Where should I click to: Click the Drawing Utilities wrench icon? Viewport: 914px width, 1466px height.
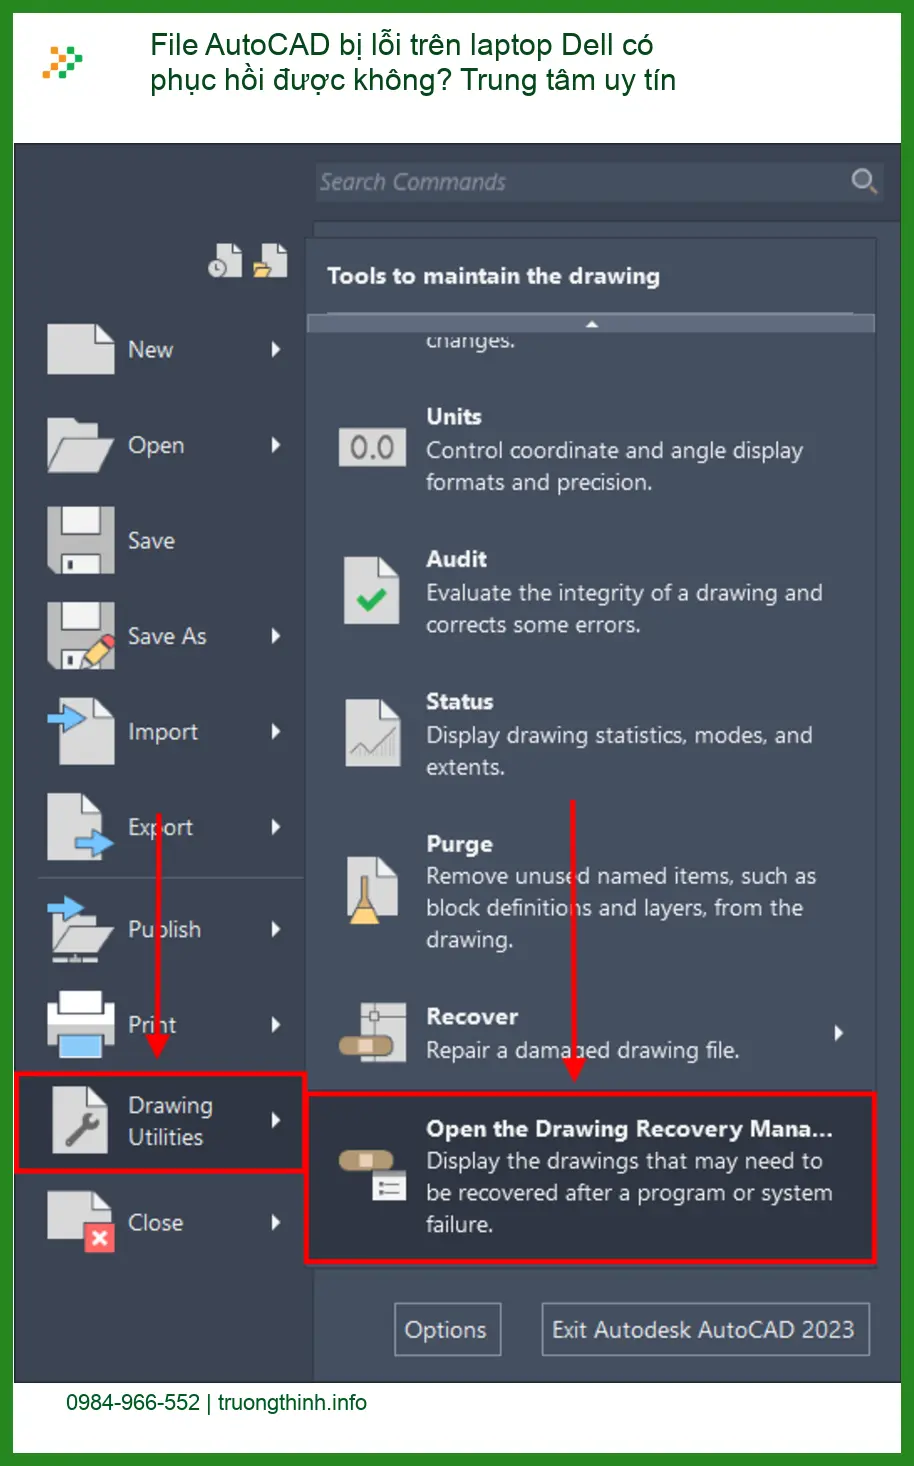click(x=81, y=1120)
